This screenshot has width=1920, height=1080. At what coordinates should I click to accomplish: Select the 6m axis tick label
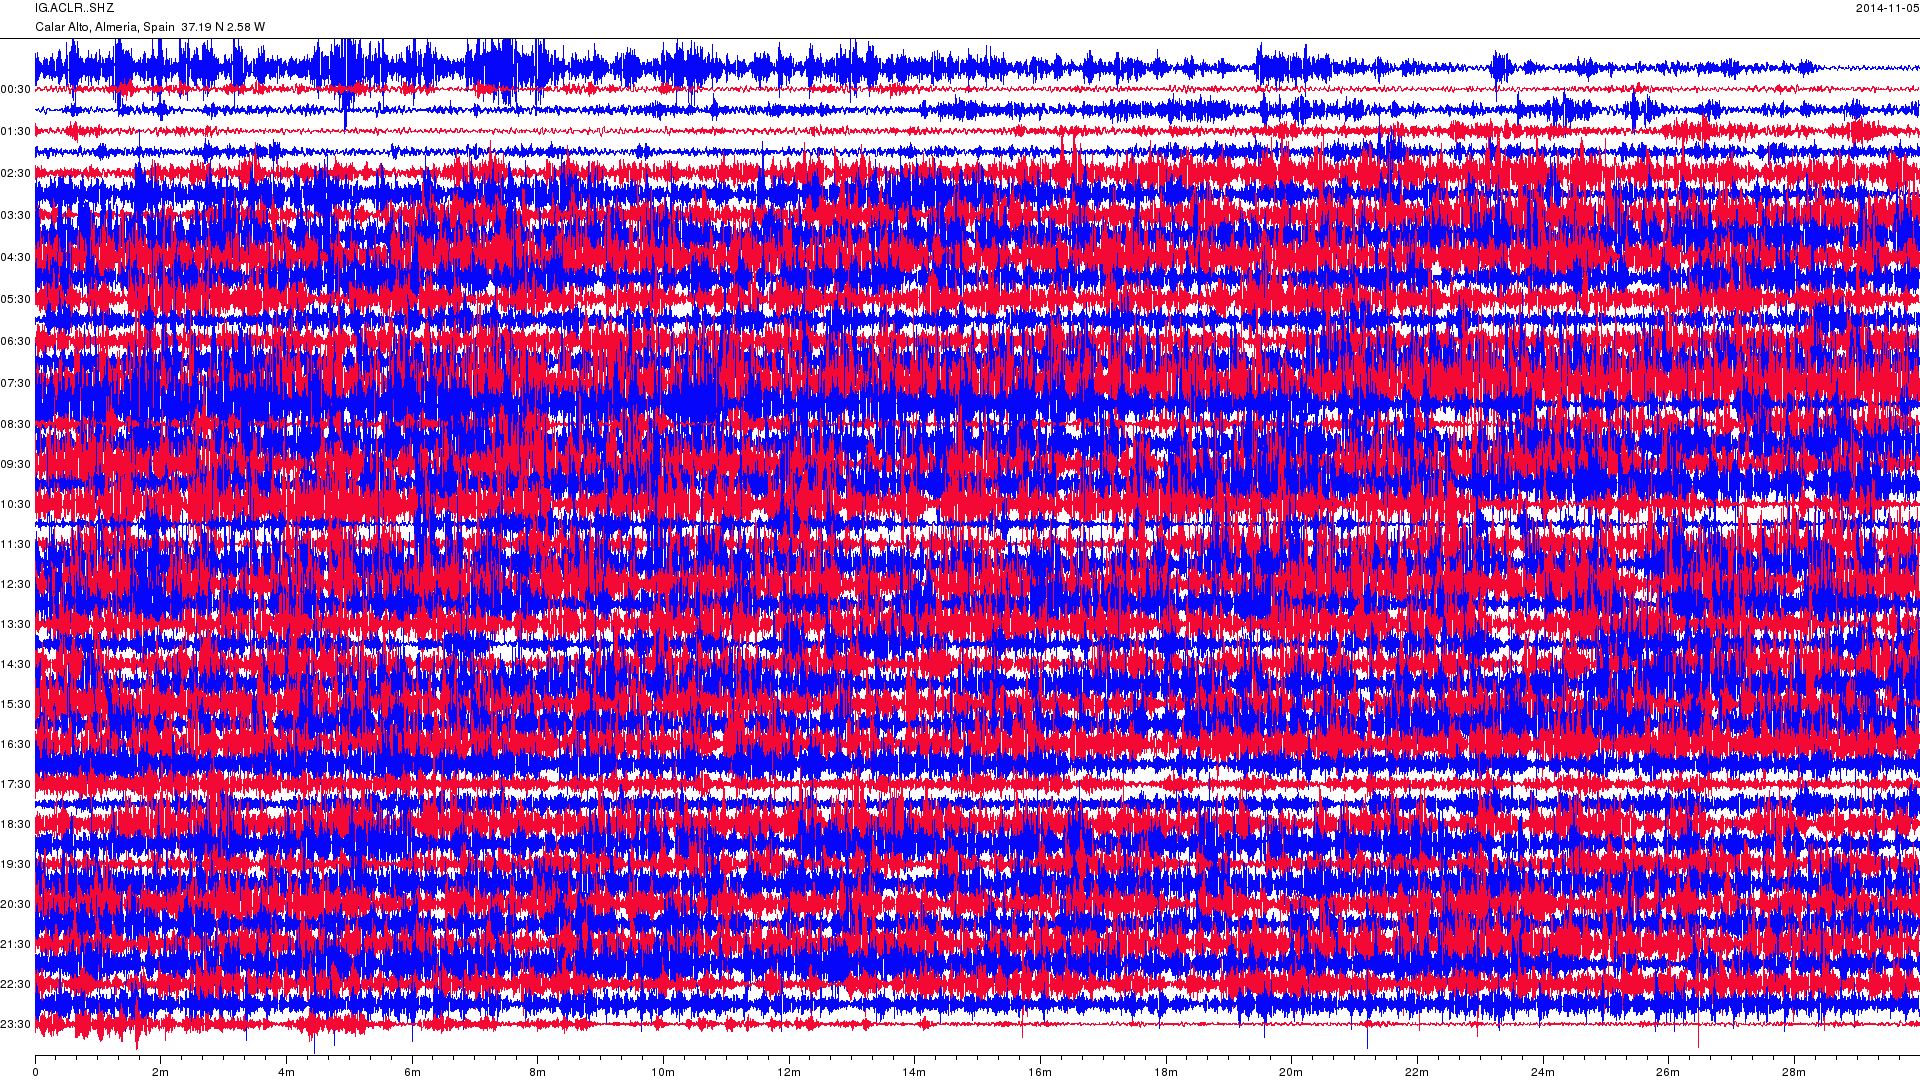click(x=412, y=1073)
